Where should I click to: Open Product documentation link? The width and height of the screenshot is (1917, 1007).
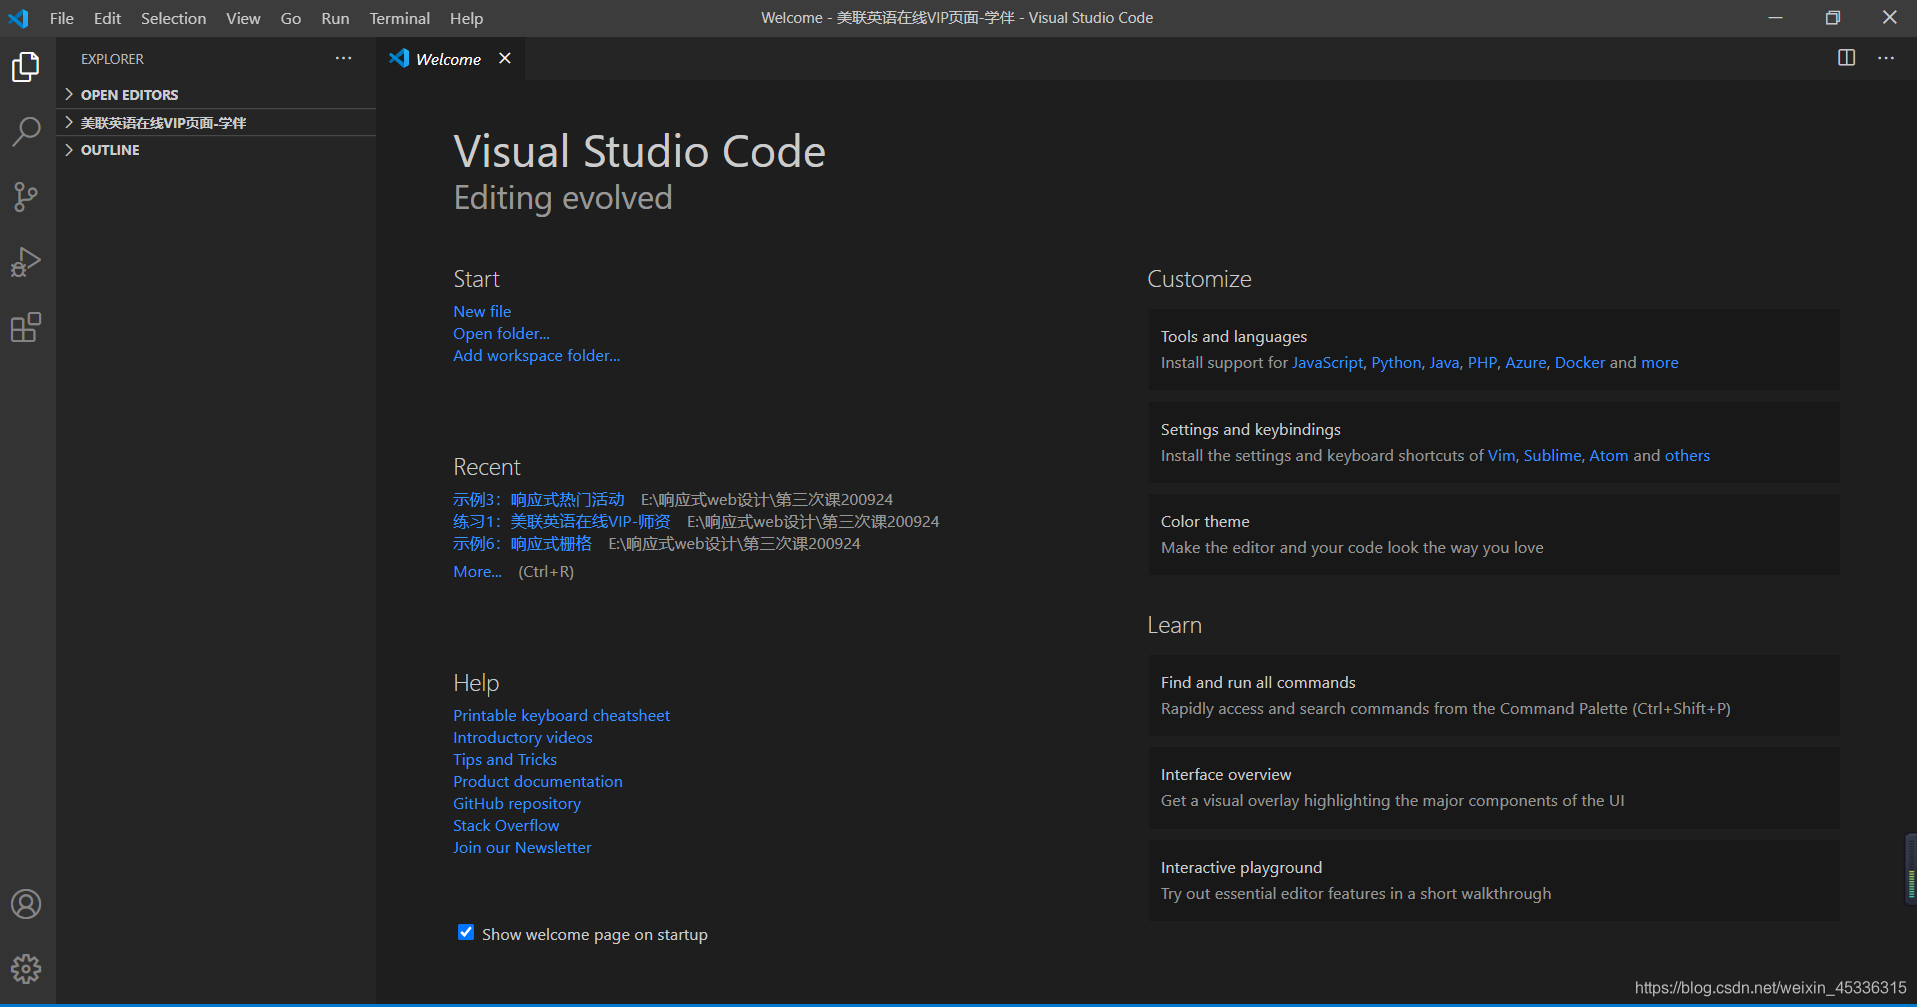[537, 781]
